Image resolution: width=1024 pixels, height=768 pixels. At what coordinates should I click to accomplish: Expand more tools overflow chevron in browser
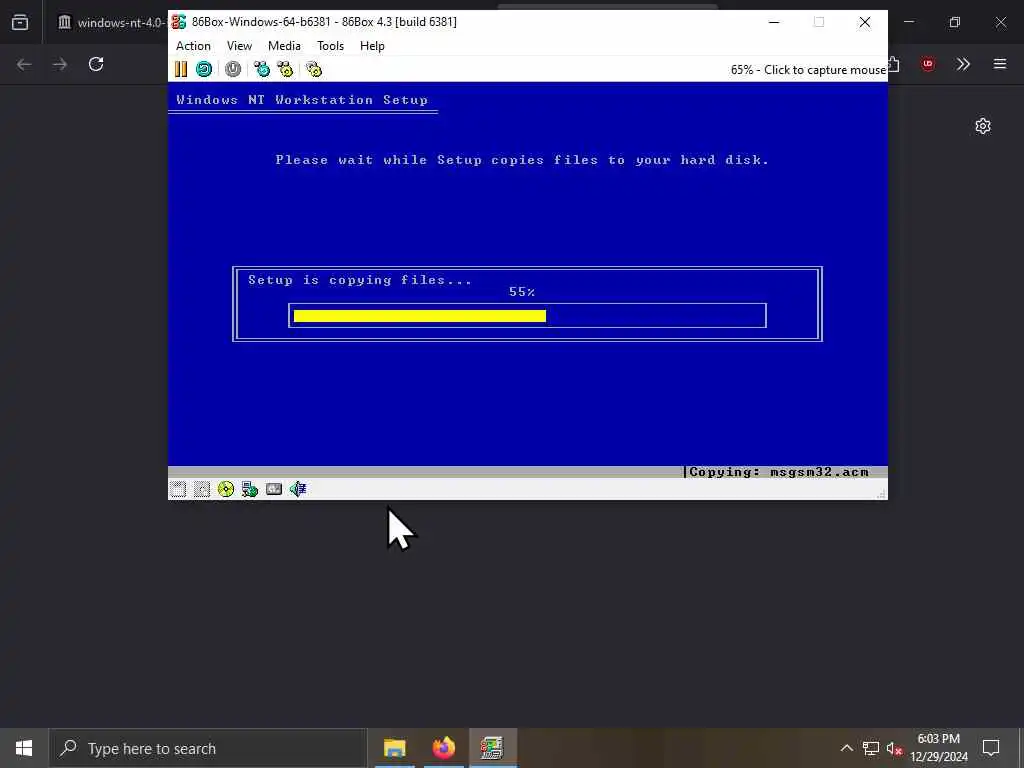963,64
